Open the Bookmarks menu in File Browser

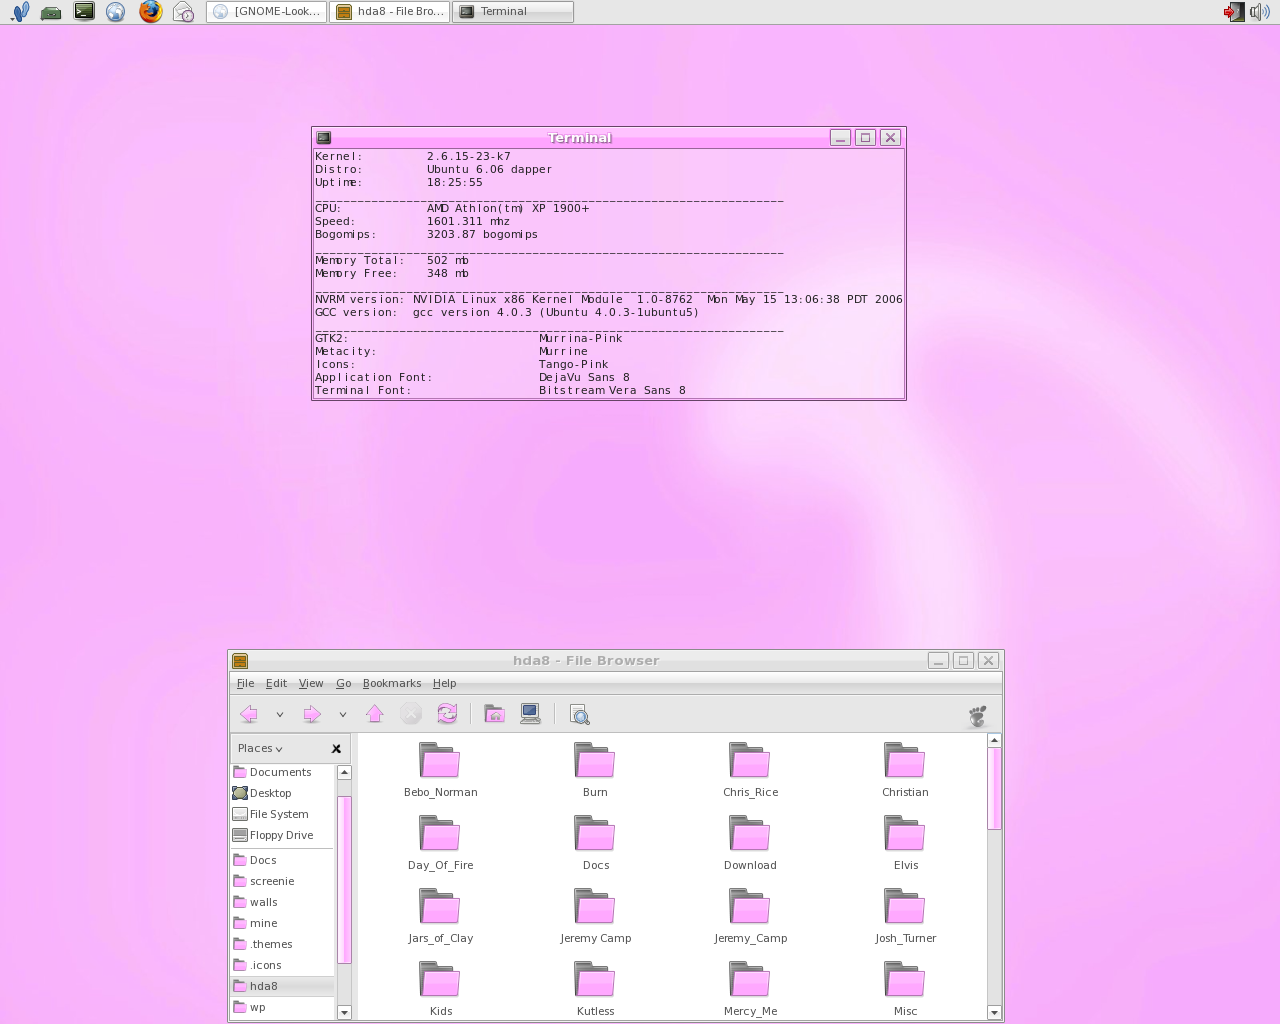[x=391, y=683]
